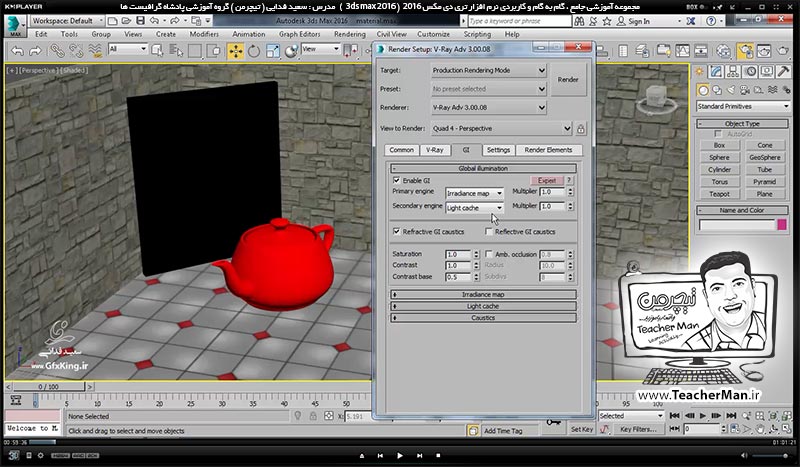Click the Select by Name icon
800x467 pixels.
(x=176, y=51)
